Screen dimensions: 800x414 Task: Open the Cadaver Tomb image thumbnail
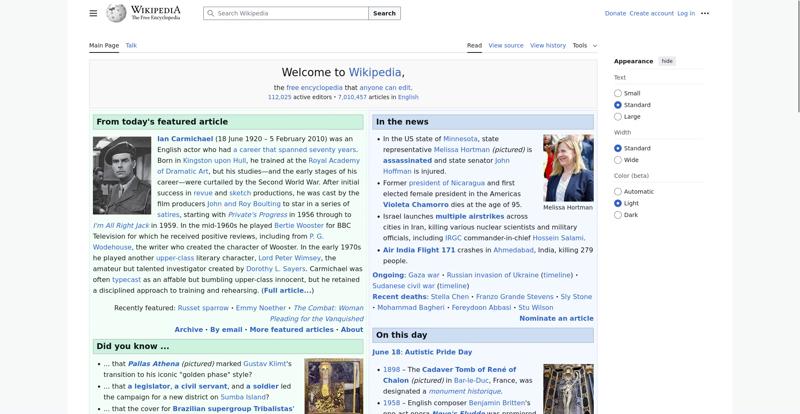568,389
